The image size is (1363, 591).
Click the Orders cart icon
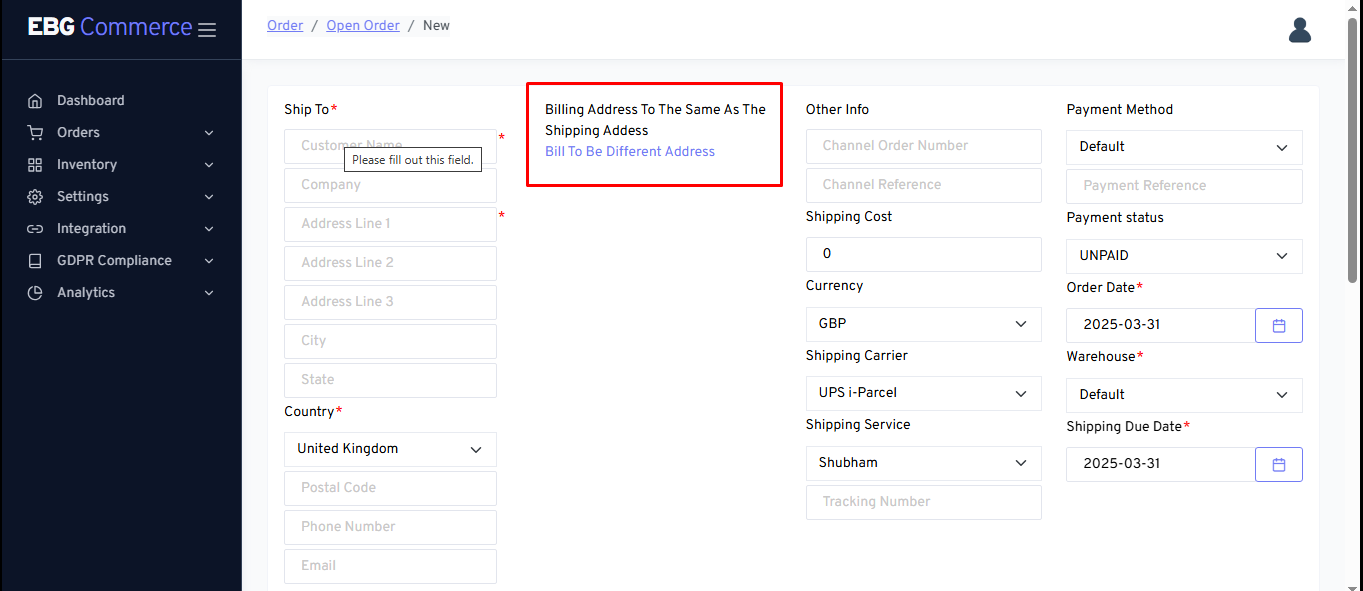(35, 133)
